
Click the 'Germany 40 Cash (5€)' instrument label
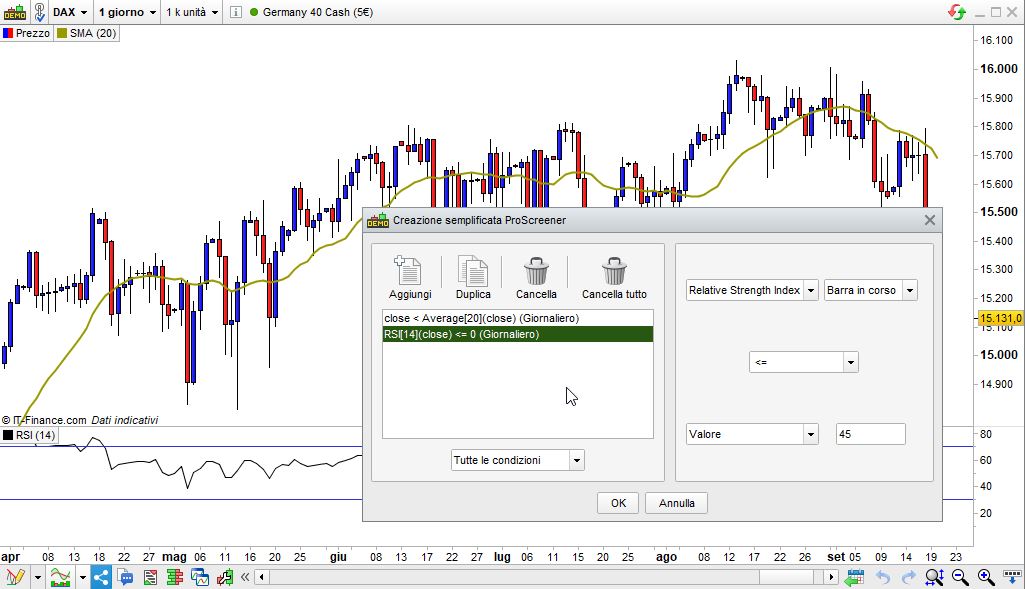[318, 12]
